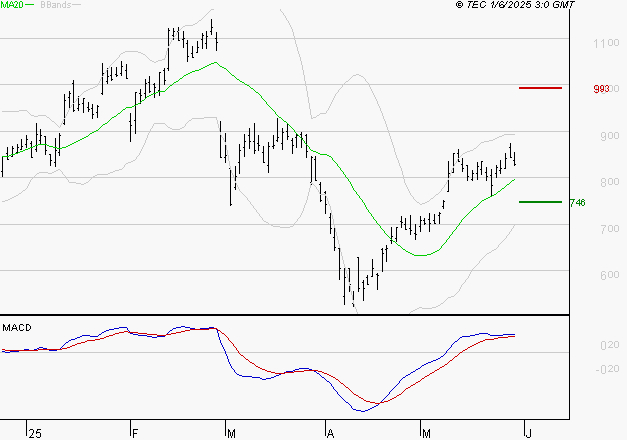The image size is (627, 440).
Task: Click the 1100 price axis label
Action: [606, 43]
